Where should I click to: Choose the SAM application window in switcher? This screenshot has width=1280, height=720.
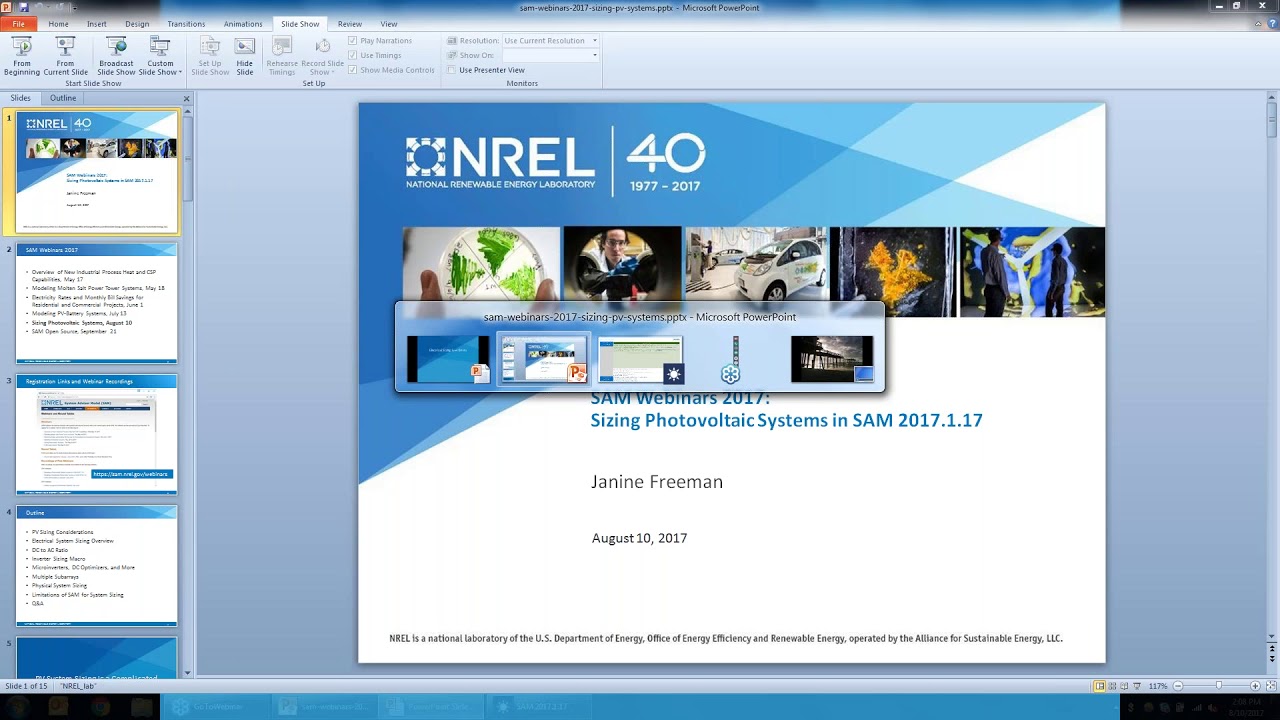click(x=640, y=359)
